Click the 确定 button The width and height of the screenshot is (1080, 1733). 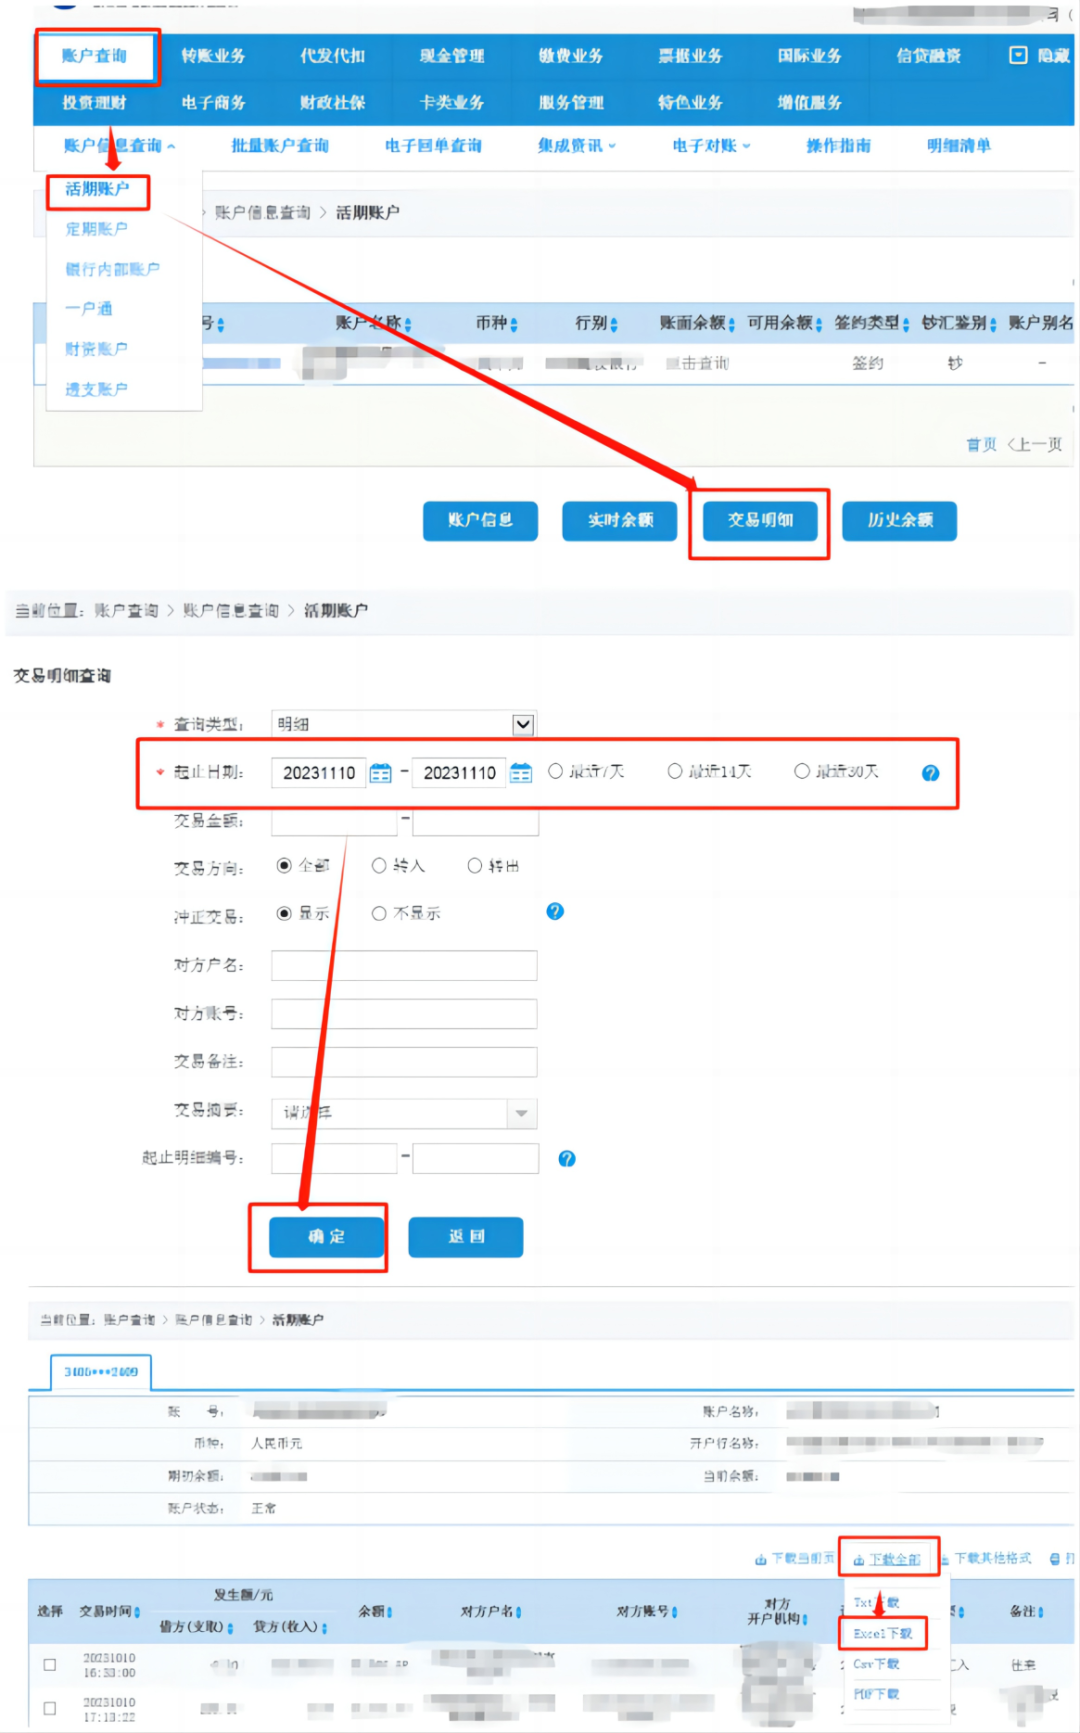coord(326,1237)
